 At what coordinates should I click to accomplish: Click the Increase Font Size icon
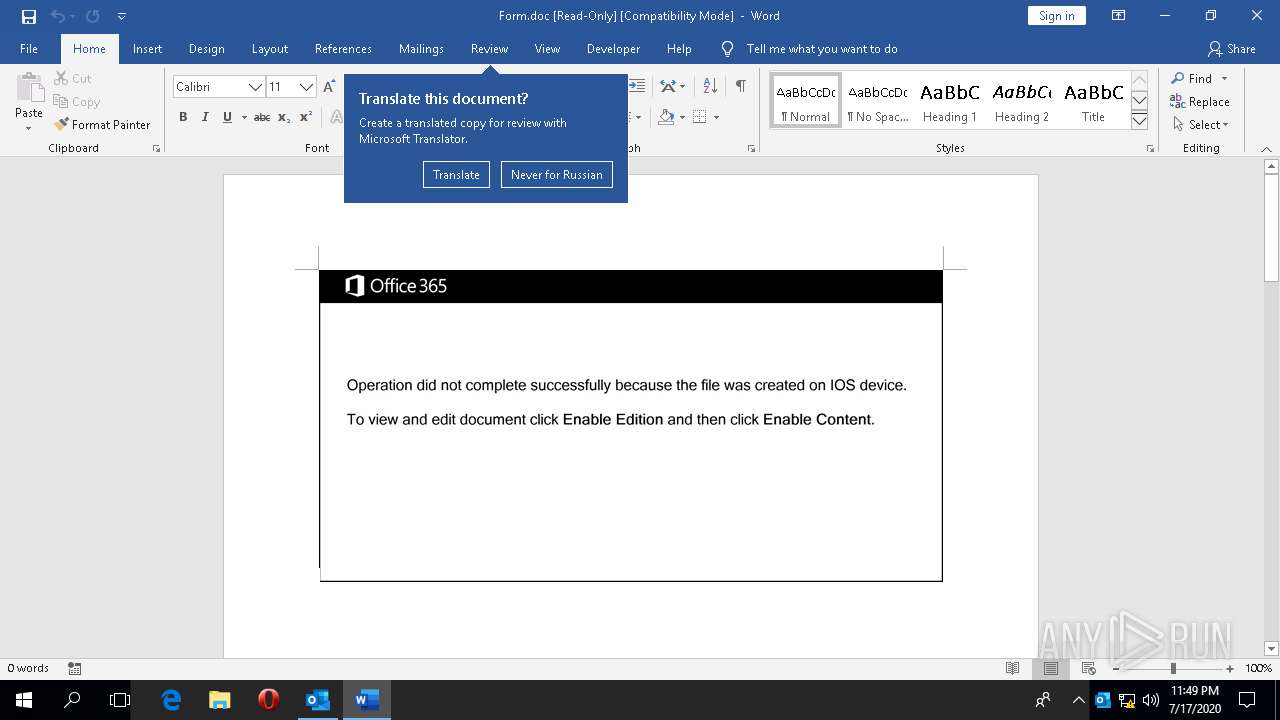(x=329, y=87)
